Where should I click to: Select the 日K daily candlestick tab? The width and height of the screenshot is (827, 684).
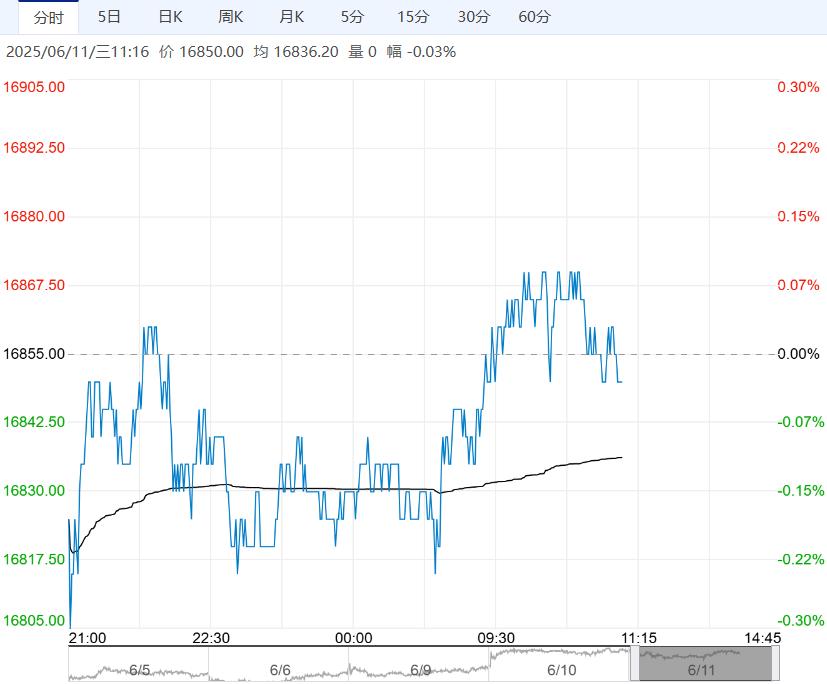171,17
